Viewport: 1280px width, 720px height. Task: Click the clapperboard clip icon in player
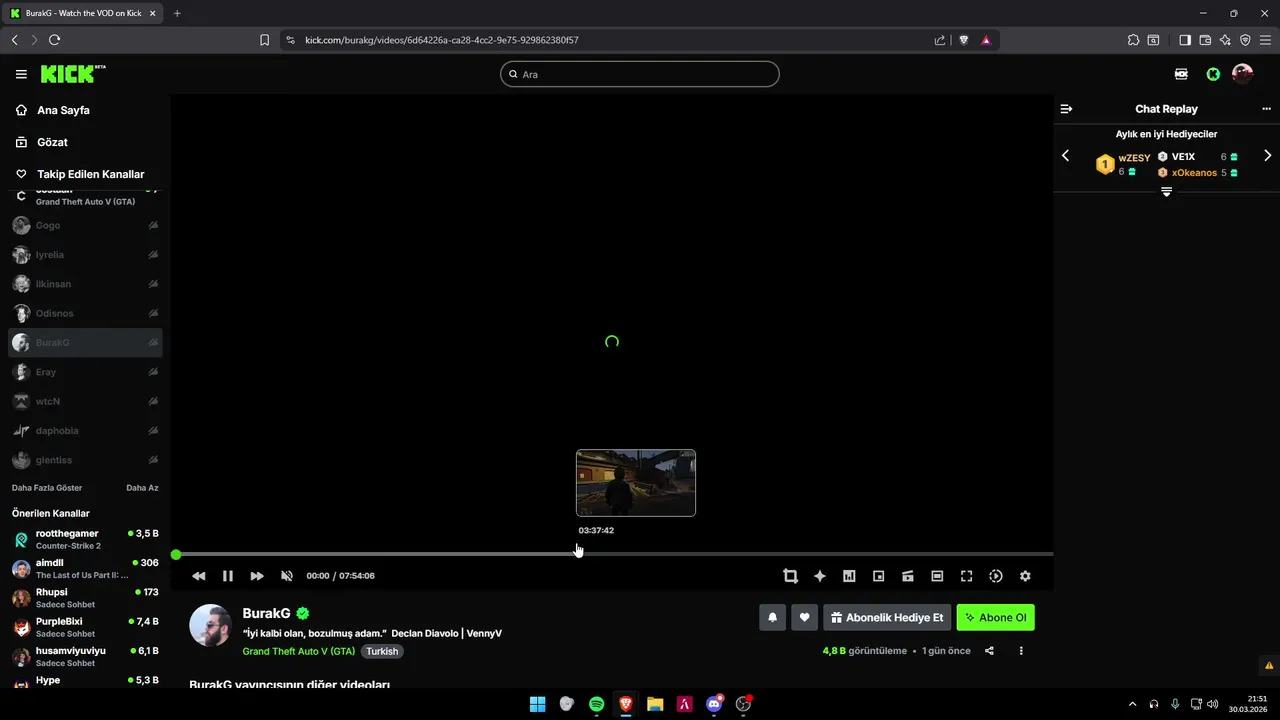(x=908, y=576)
